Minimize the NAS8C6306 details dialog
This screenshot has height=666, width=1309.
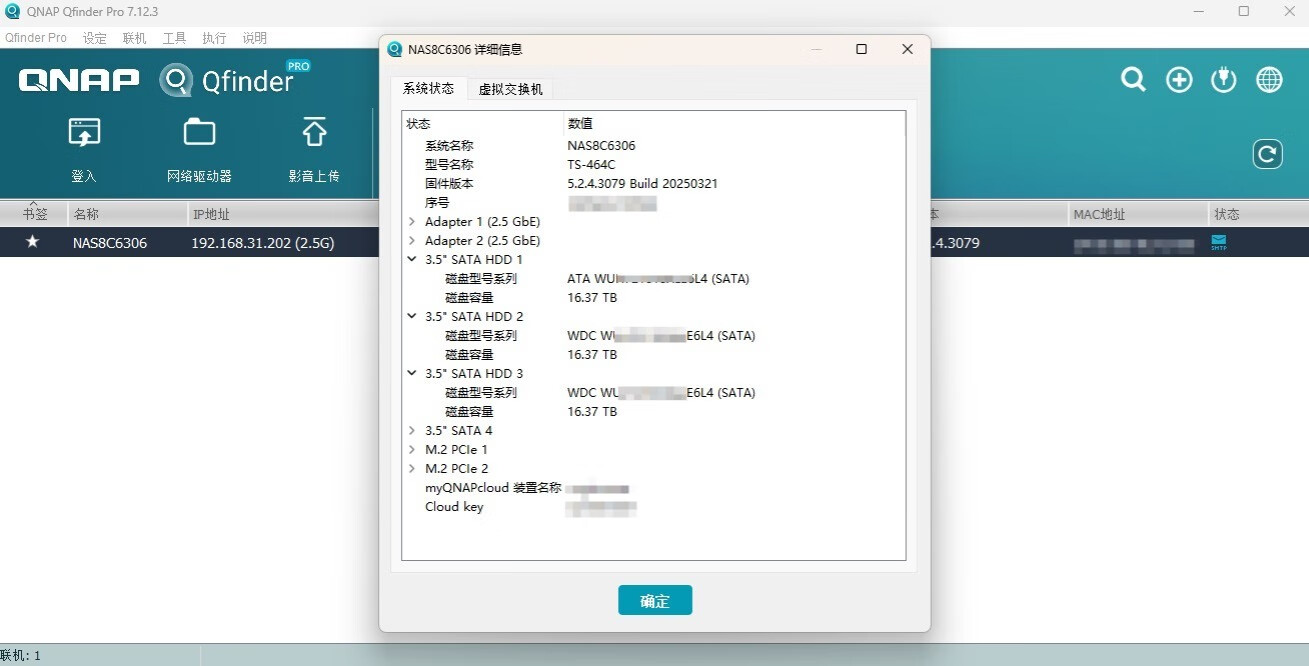coord(817,49)
